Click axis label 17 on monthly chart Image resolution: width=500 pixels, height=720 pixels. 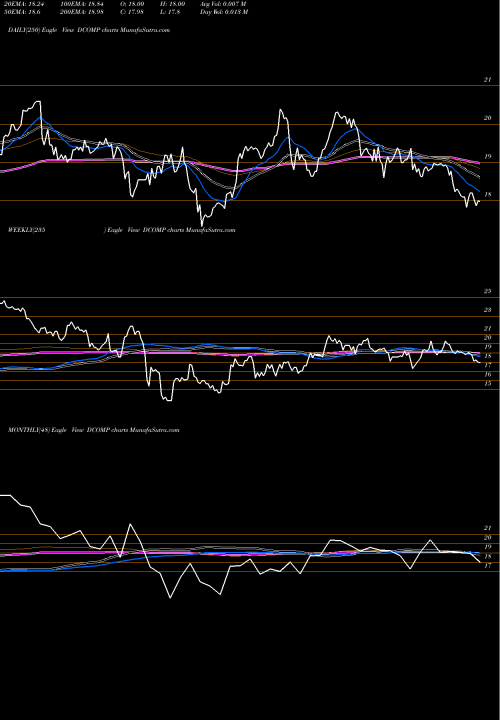click(x=488, y=566)
